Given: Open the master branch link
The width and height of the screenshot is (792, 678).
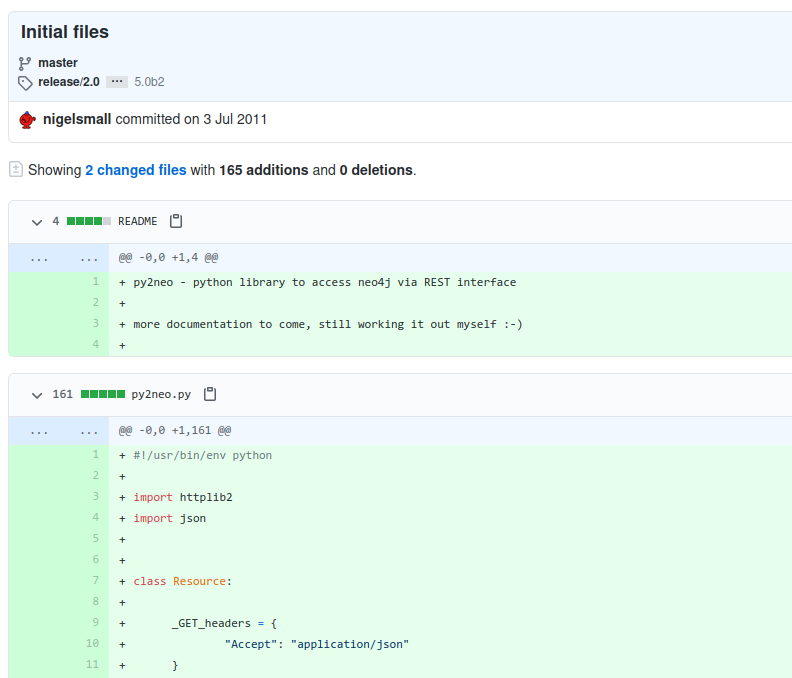Looking at the screenshot, I should click(x=58, y=63).
